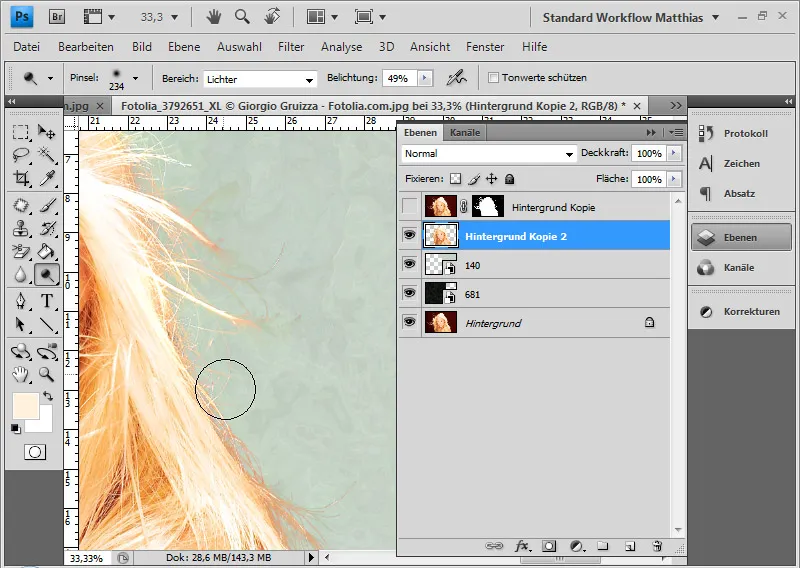
Task: Hide layer 140
Action: tap(410, 264)
